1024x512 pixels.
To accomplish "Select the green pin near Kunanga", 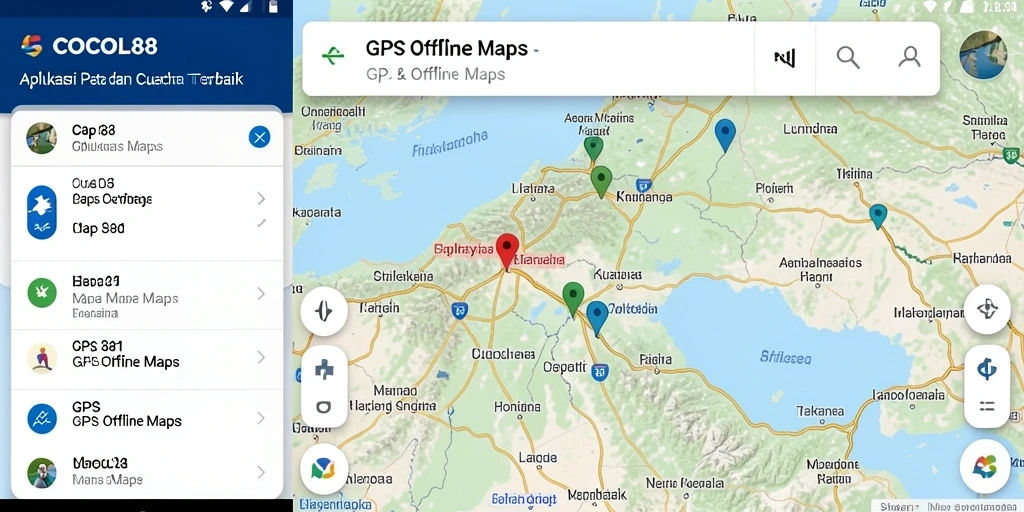I will [601, 182].
